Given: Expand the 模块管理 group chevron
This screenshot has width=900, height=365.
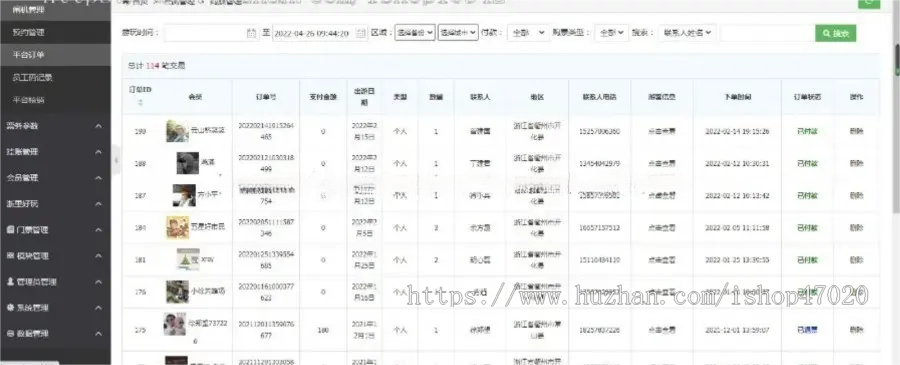Looking at the screenshot, I should (99, 256).
